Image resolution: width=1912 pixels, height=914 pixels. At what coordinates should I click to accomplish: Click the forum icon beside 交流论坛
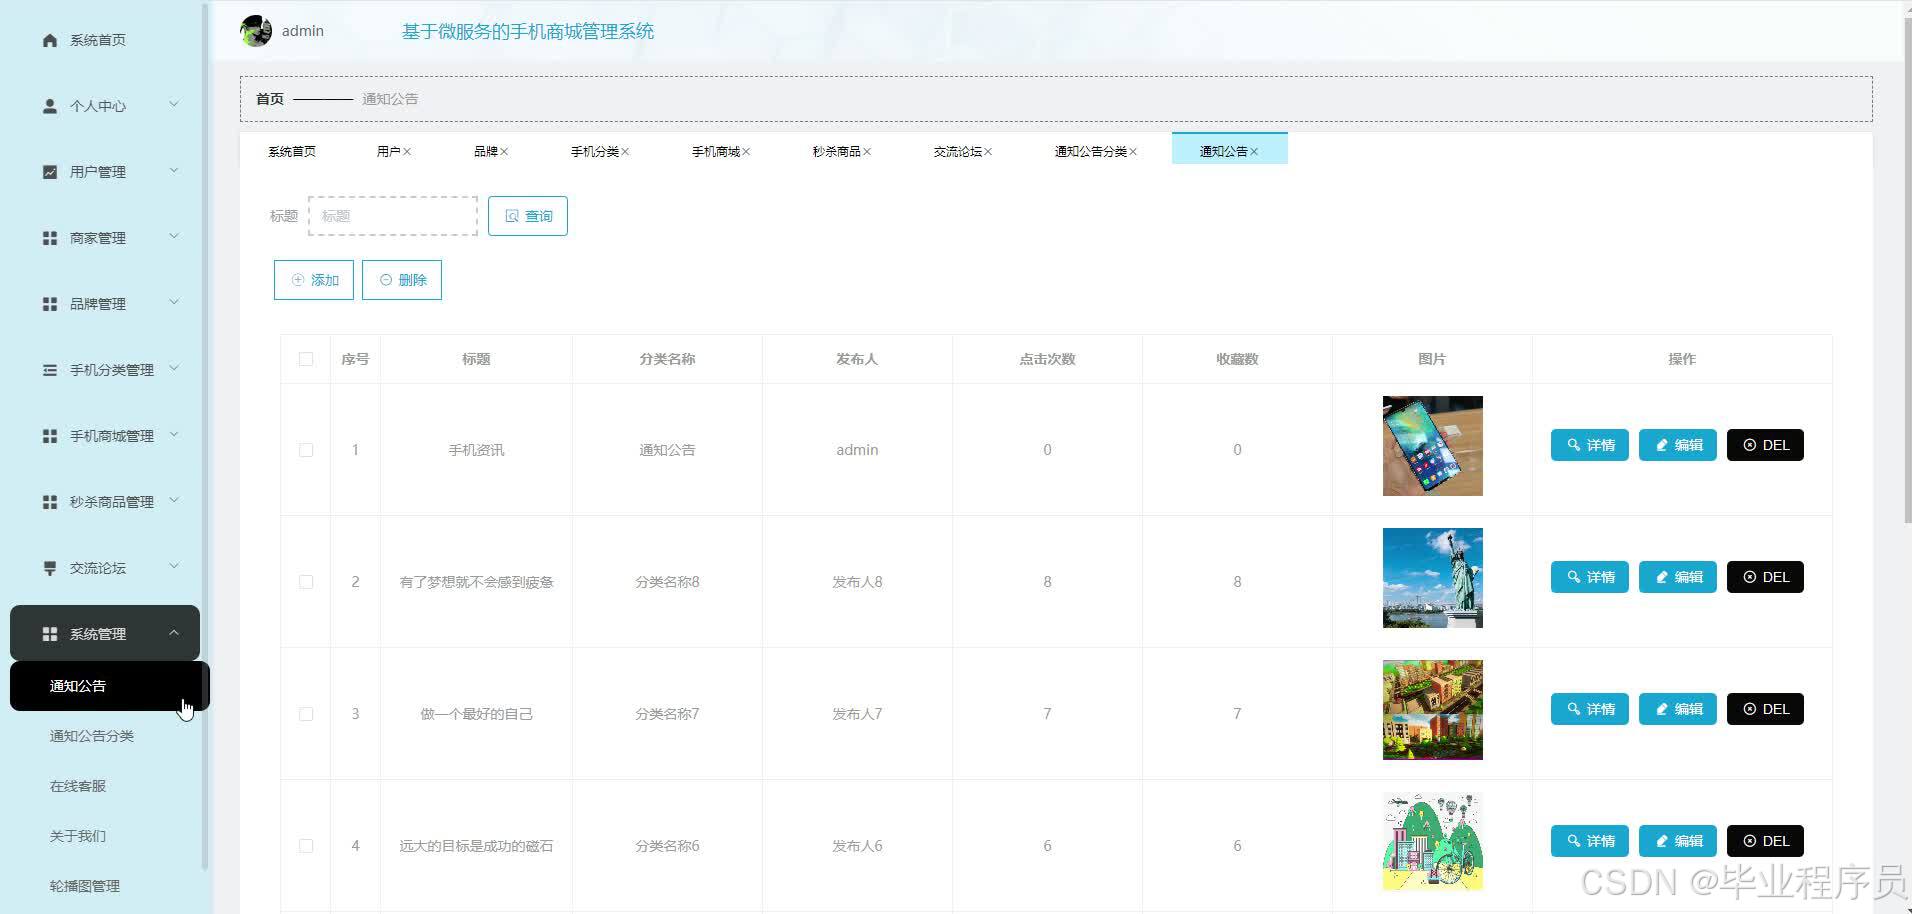click(x=50, y=568)
